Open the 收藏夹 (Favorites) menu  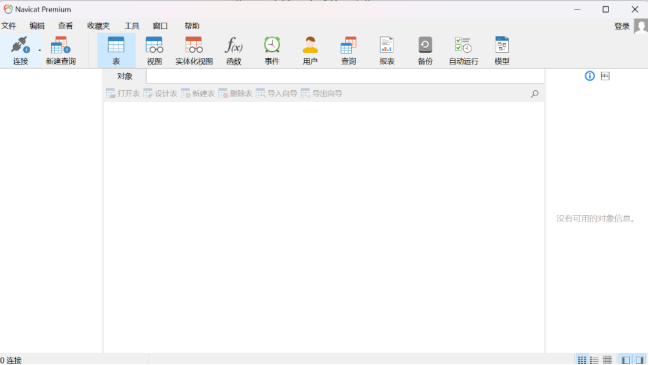[x=98, y=26]
